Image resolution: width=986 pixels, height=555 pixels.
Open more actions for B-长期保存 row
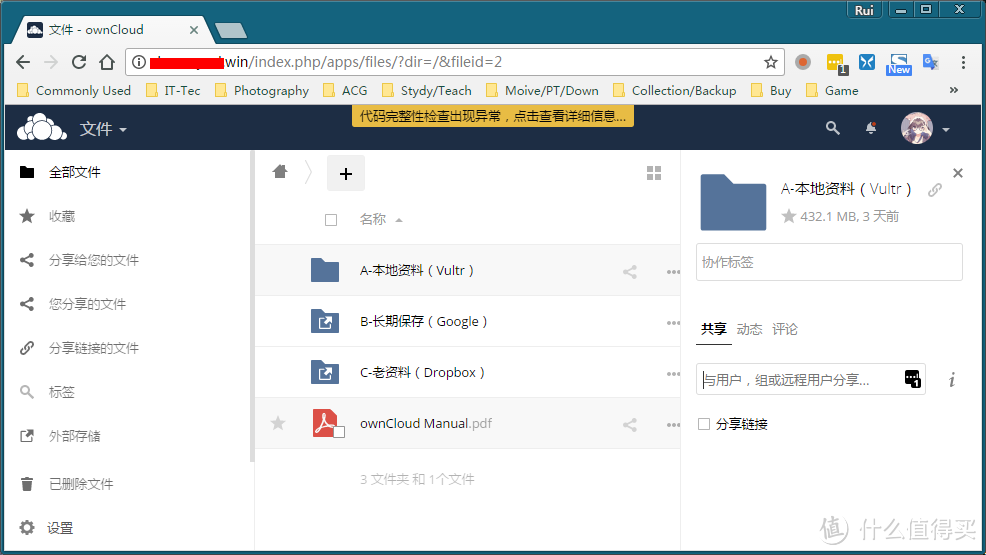[673, 322]
